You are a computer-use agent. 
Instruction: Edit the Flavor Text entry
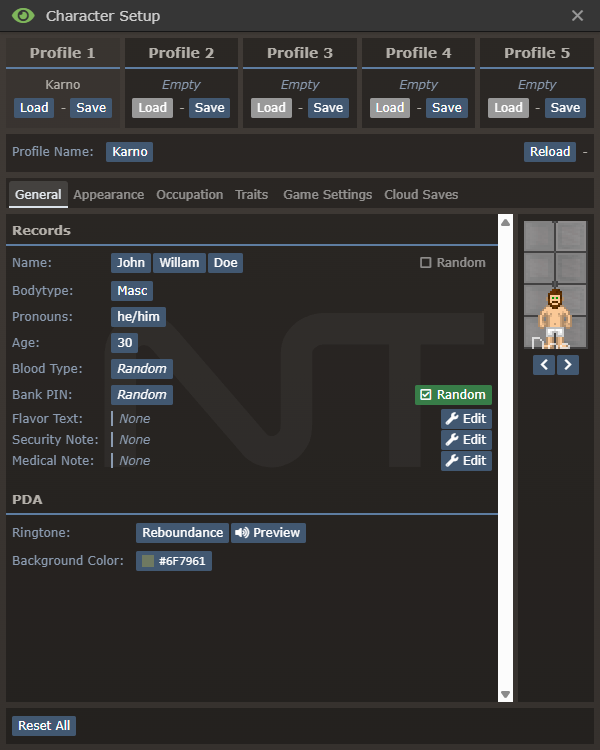point(466,419)
